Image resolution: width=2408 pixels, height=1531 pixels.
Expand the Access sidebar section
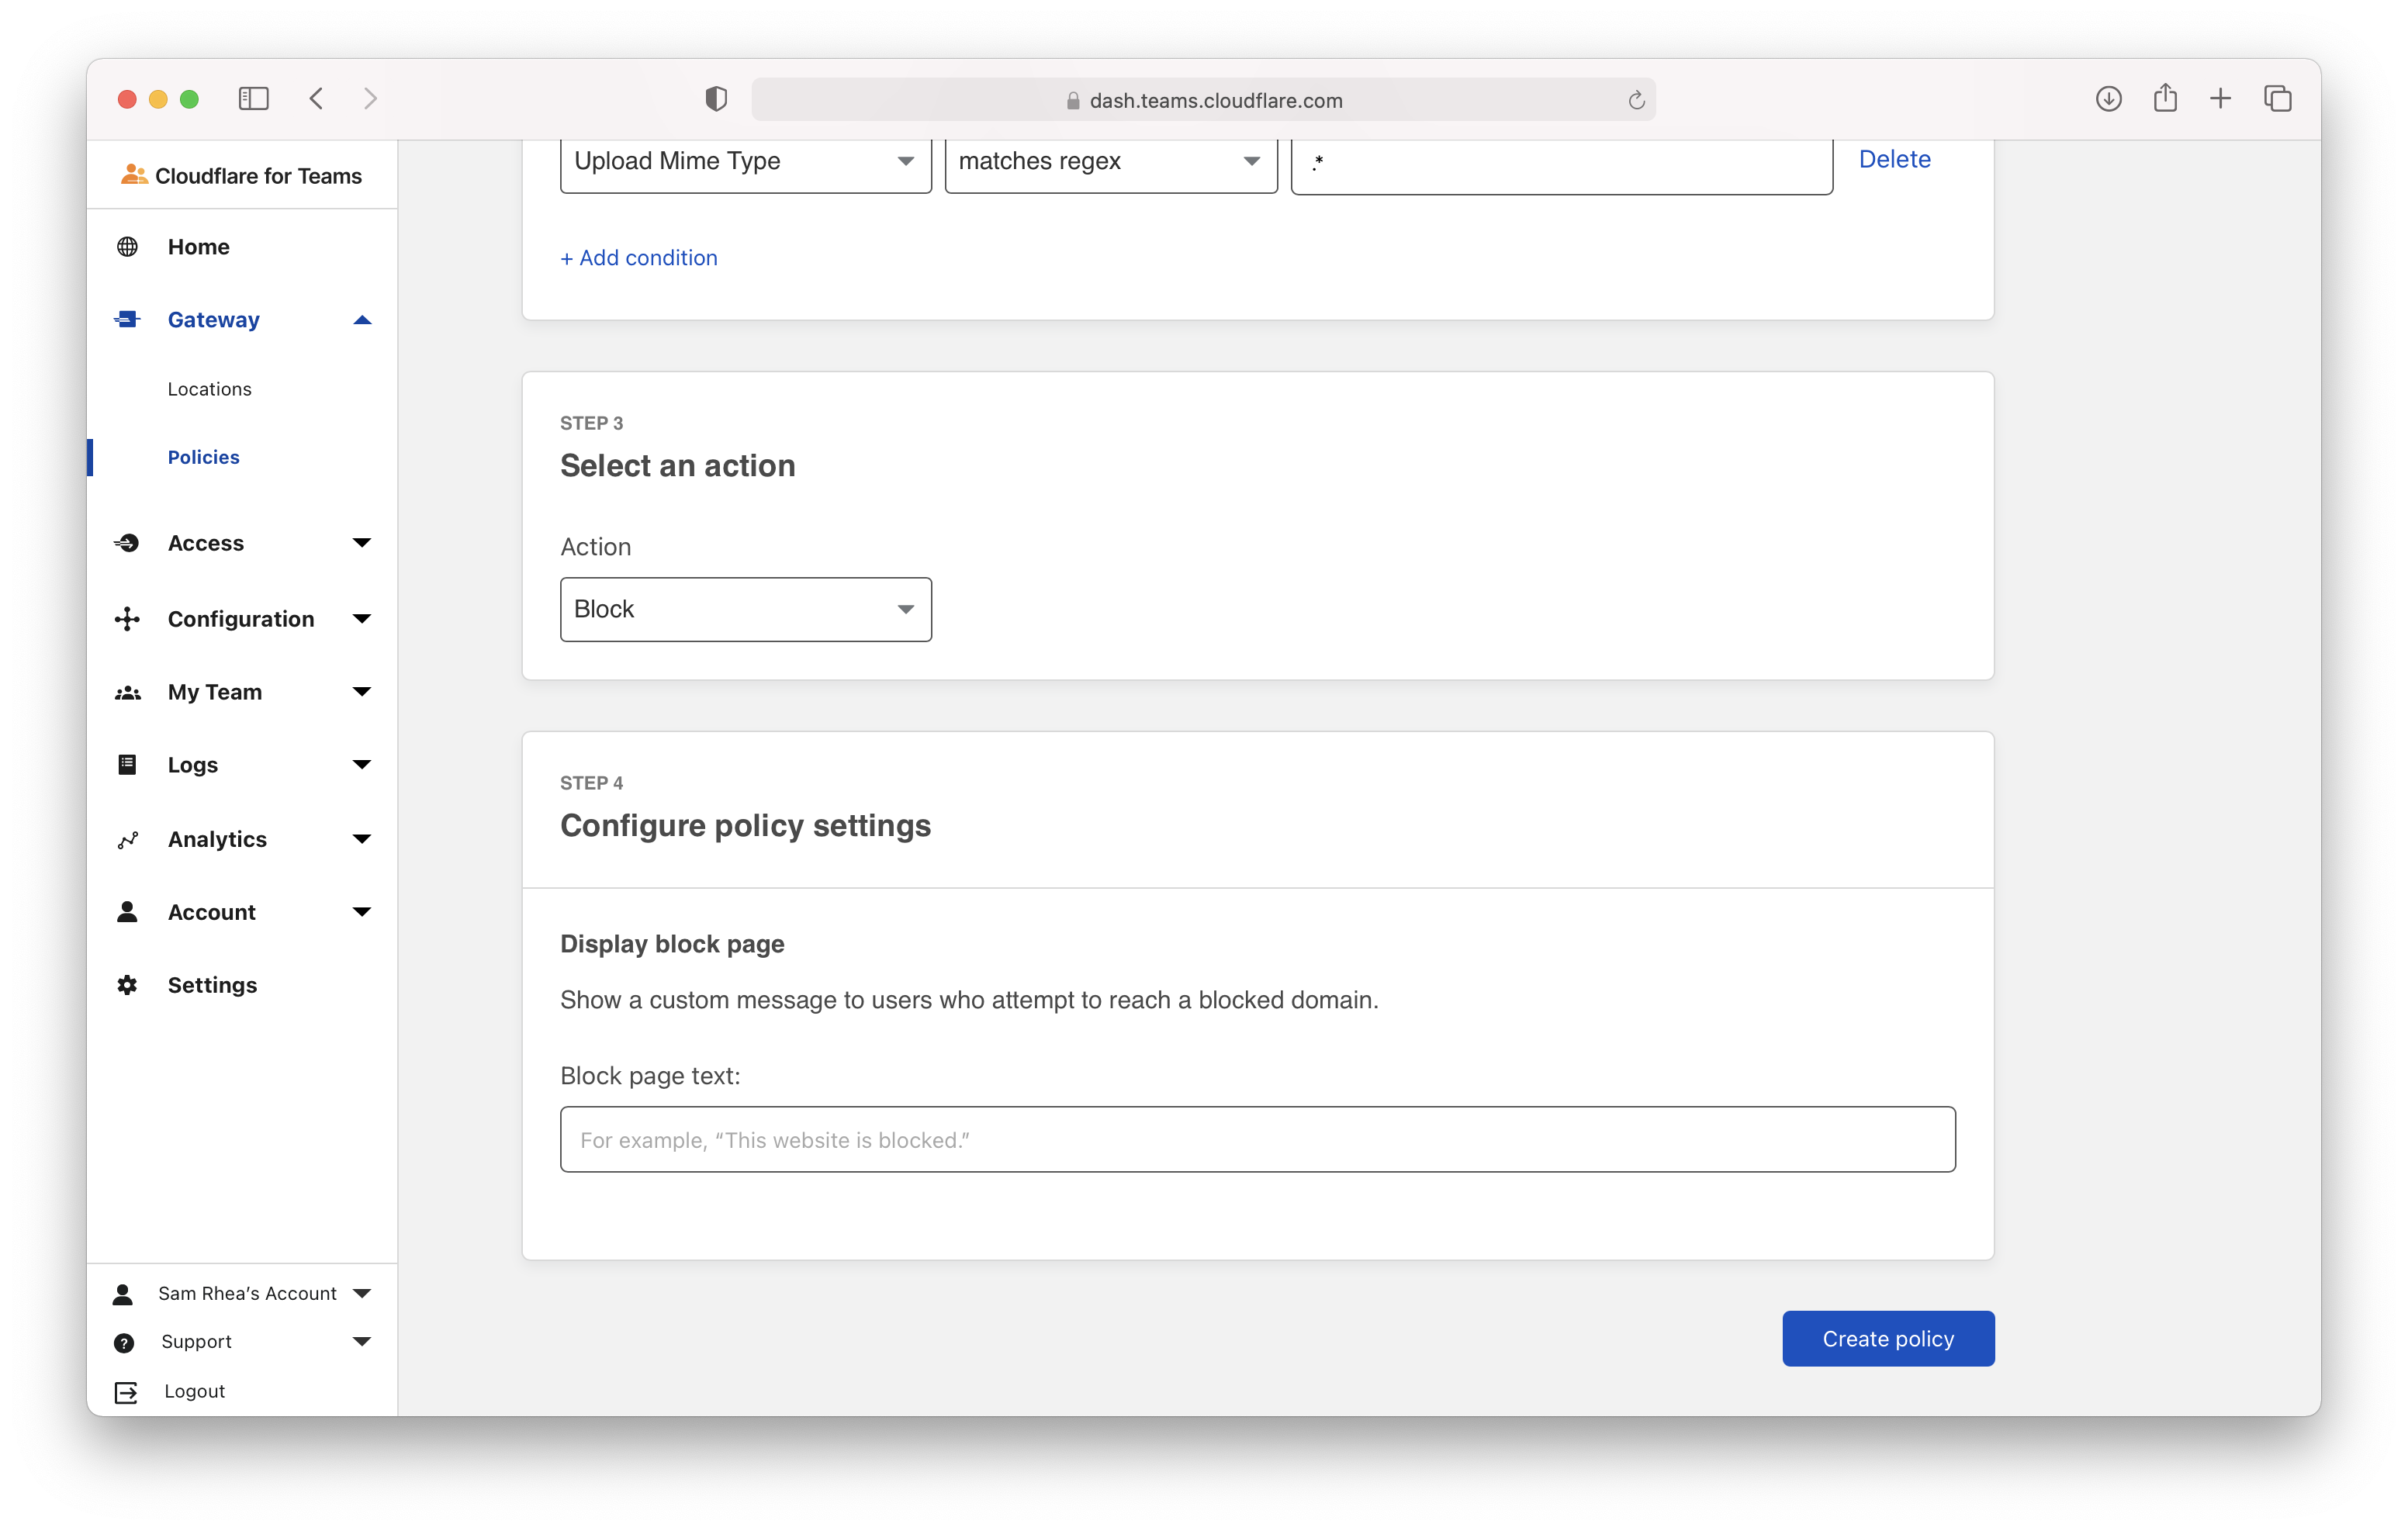(362, 543)
